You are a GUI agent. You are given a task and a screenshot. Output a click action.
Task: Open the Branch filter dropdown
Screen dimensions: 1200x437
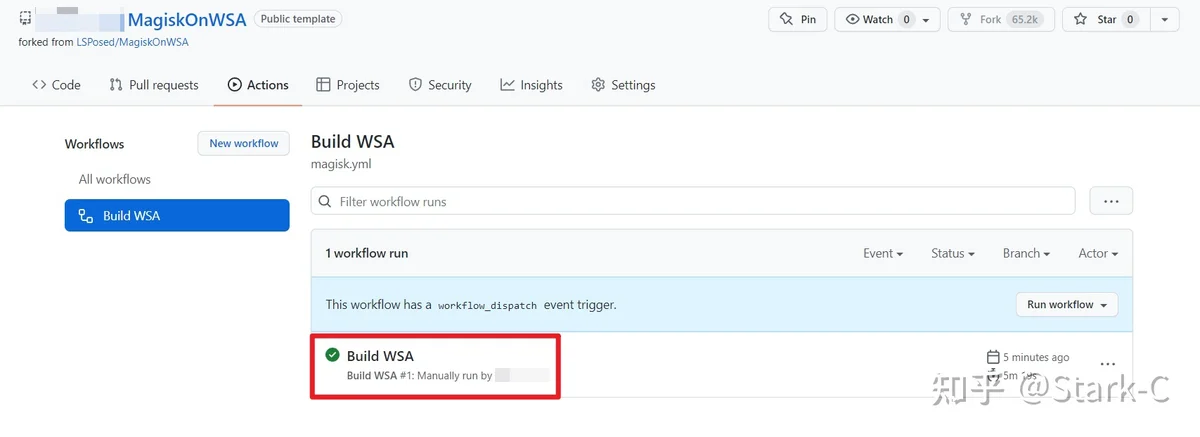[1026, 253]
